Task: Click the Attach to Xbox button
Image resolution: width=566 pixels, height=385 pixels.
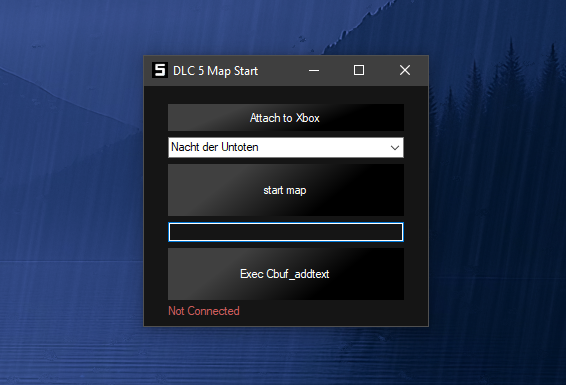Action: [286, 118]
